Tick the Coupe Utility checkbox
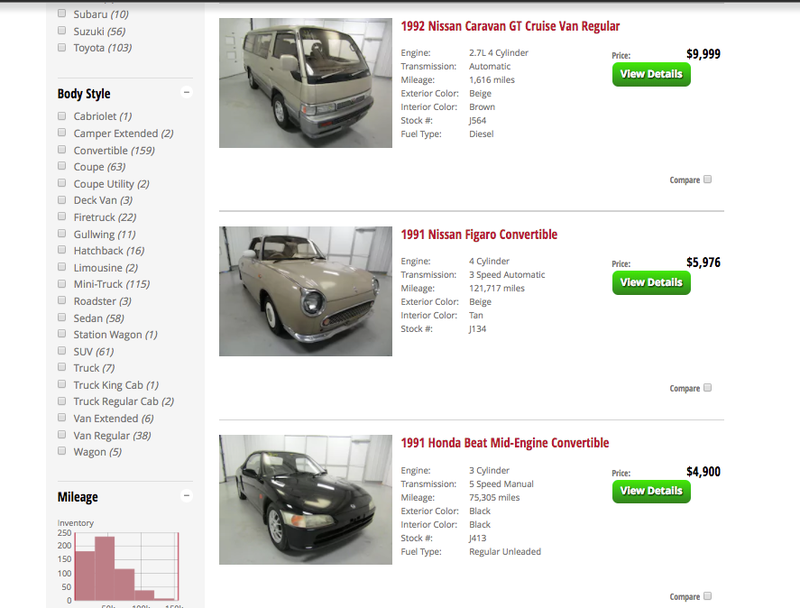This screenshot has width=800, height=608. point(62,183)
